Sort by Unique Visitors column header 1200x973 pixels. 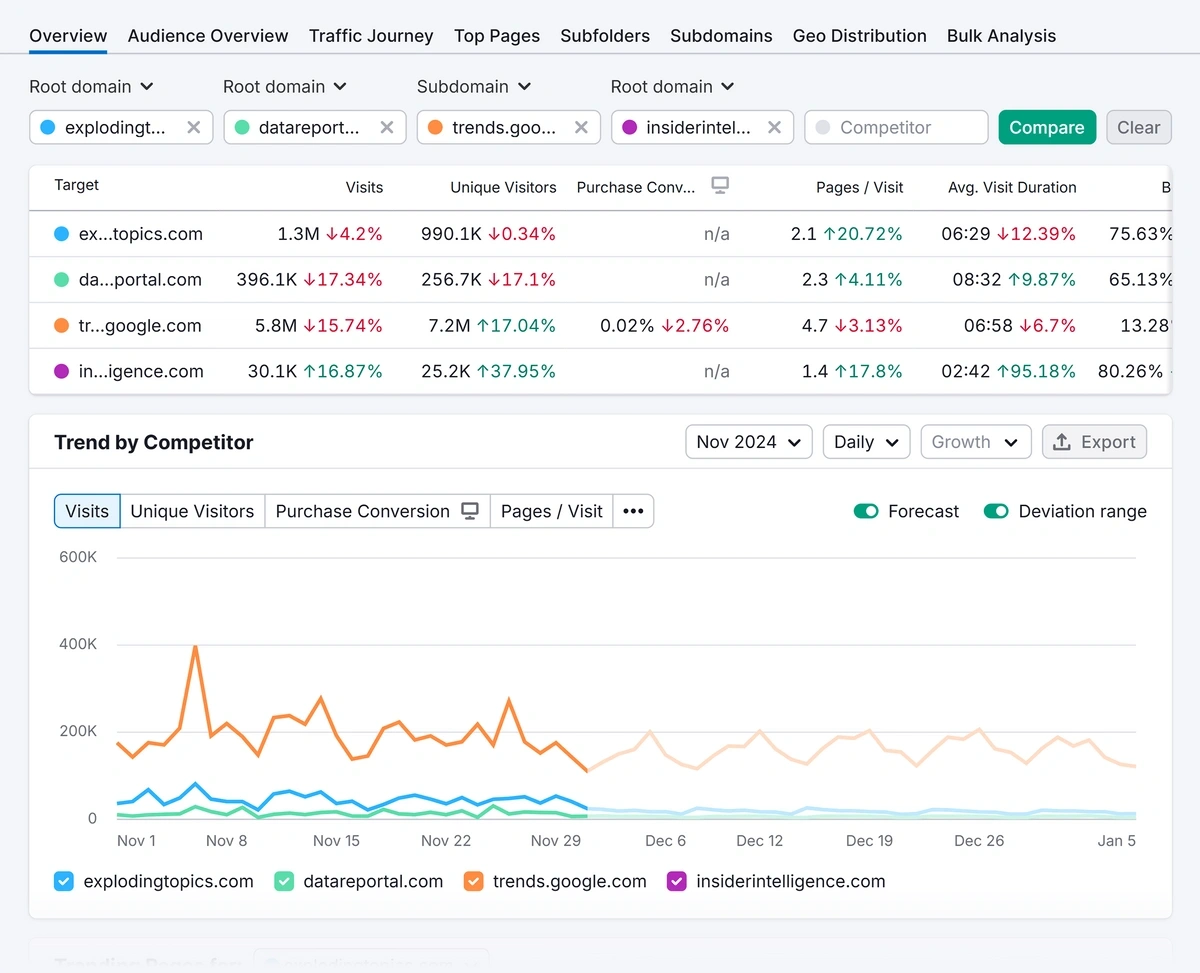point(503,187)
